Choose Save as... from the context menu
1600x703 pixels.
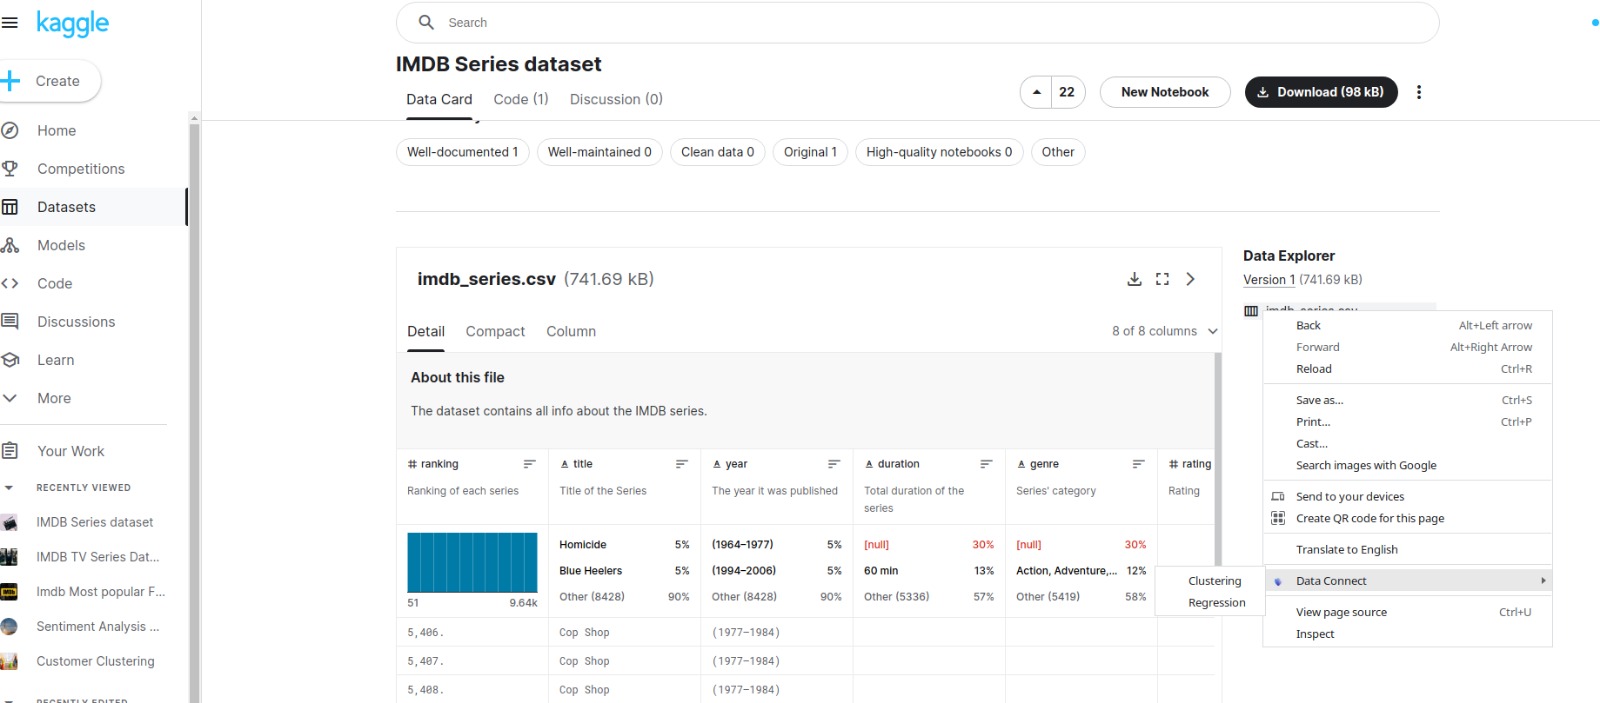click(1408, 400)
